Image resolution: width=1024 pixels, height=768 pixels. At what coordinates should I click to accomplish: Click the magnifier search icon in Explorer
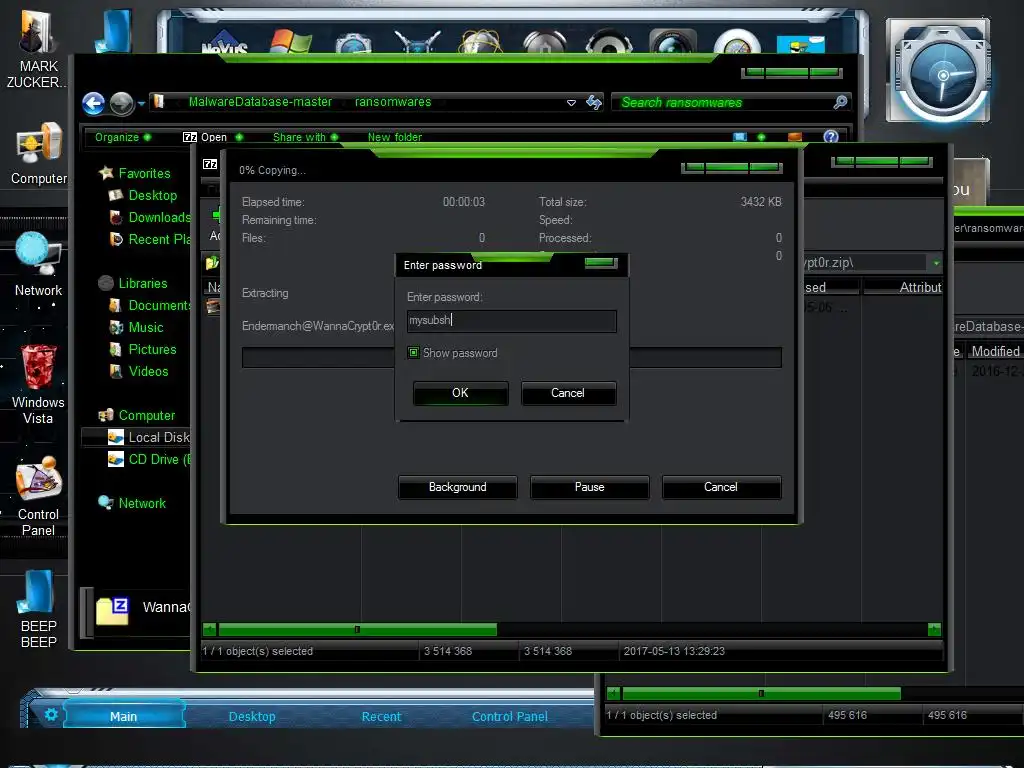pos(840,102)
